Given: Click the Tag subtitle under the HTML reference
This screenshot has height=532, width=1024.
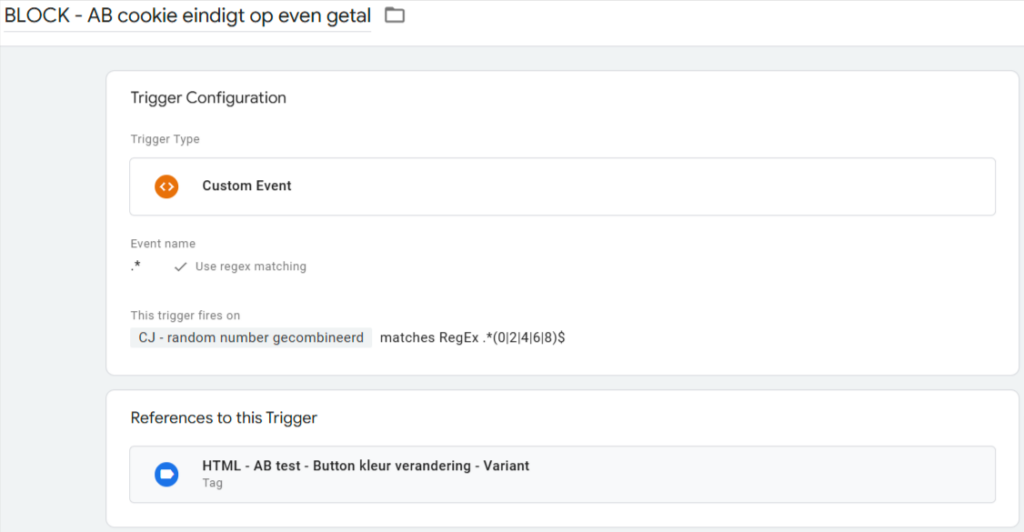Looking at the screenshot, I should [x=212, y=483].
